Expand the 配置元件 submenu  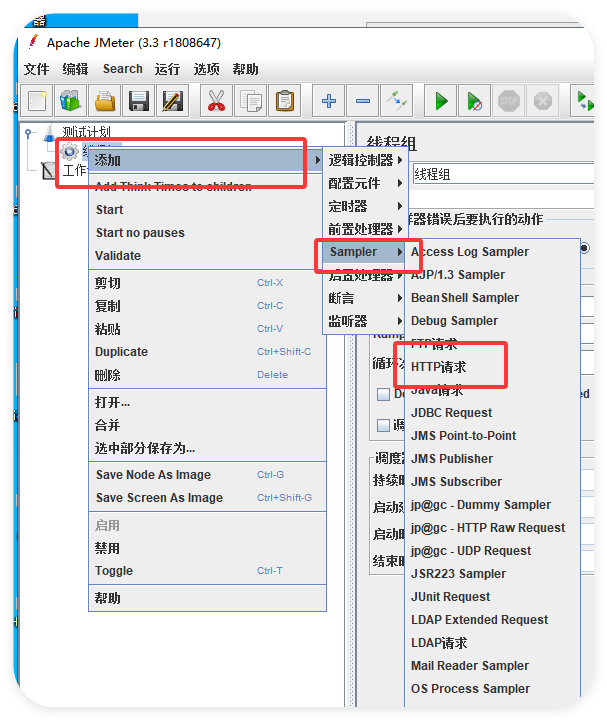365,183
